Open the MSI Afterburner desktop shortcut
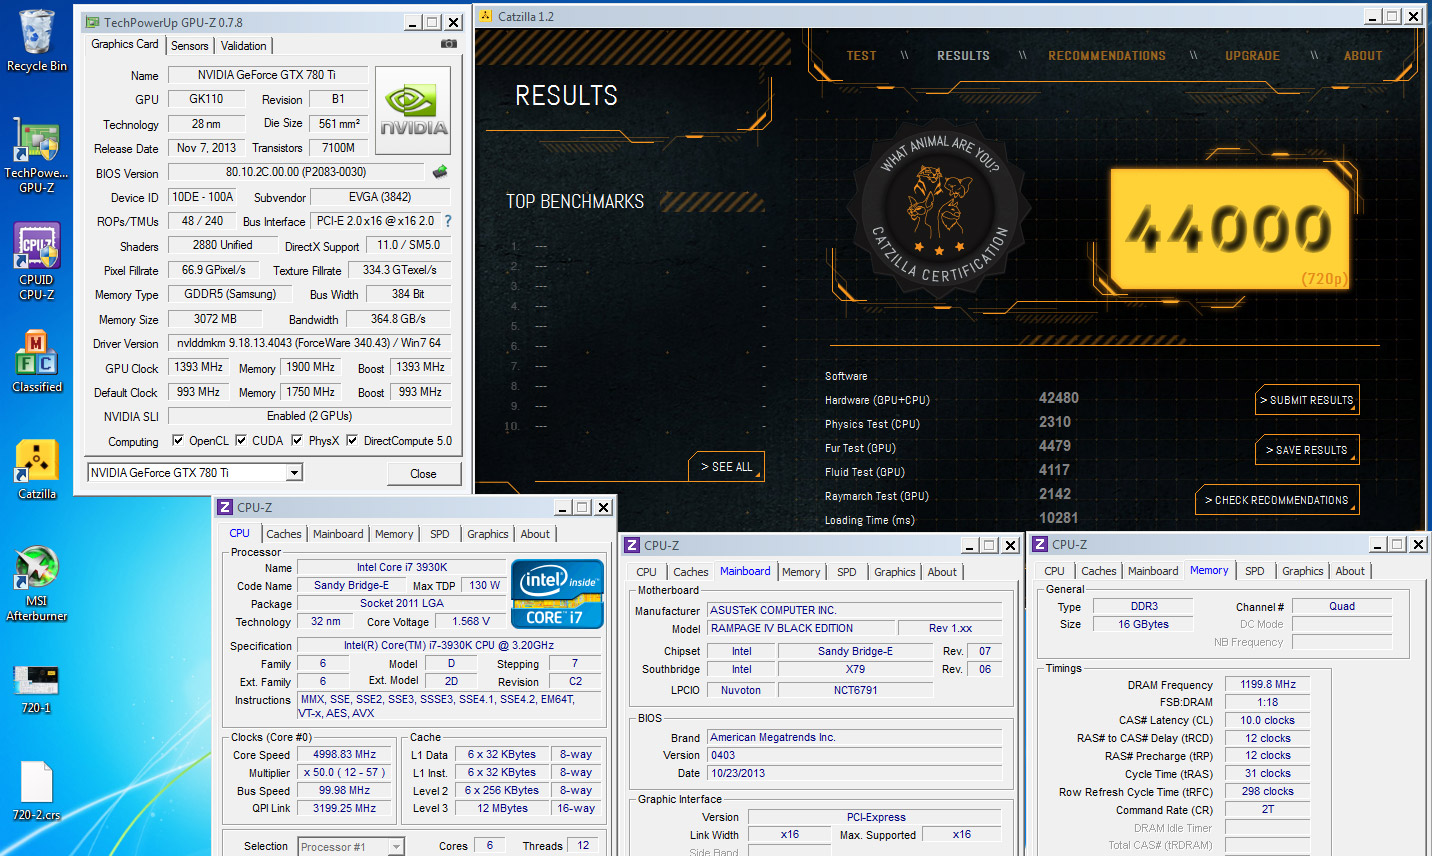The width and height of the screenshot is (1432, 856). (36, 570)
